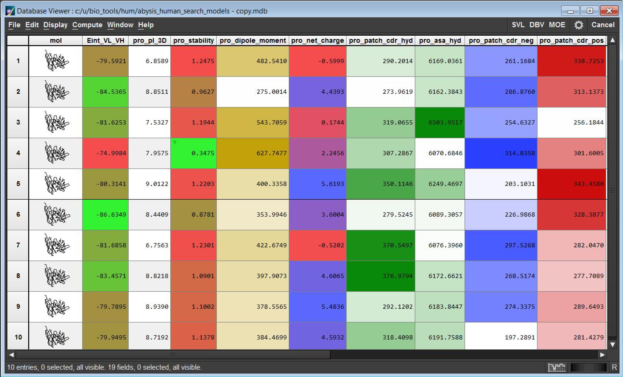Click the vertical scrollbar down arrow
The height and width of the screenshot is (378, 624).
[x=612, y=345]
